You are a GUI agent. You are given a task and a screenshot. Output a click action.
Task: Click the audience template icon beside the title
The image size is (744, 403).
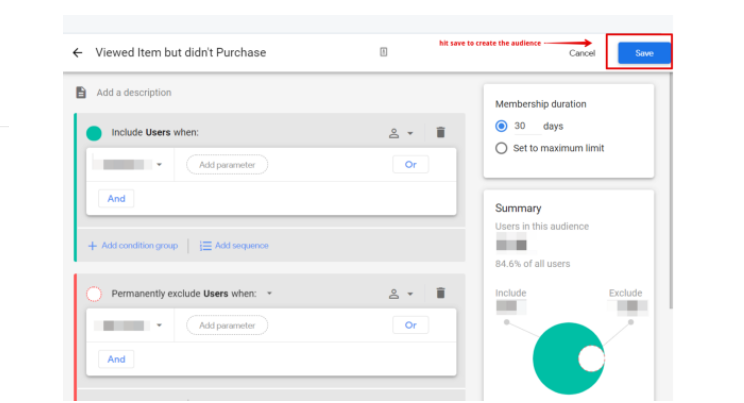click(383, 52)
